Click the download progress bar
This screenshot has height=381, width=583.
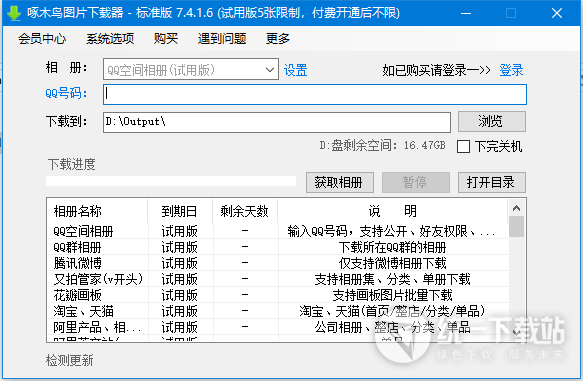click(171, 181)
